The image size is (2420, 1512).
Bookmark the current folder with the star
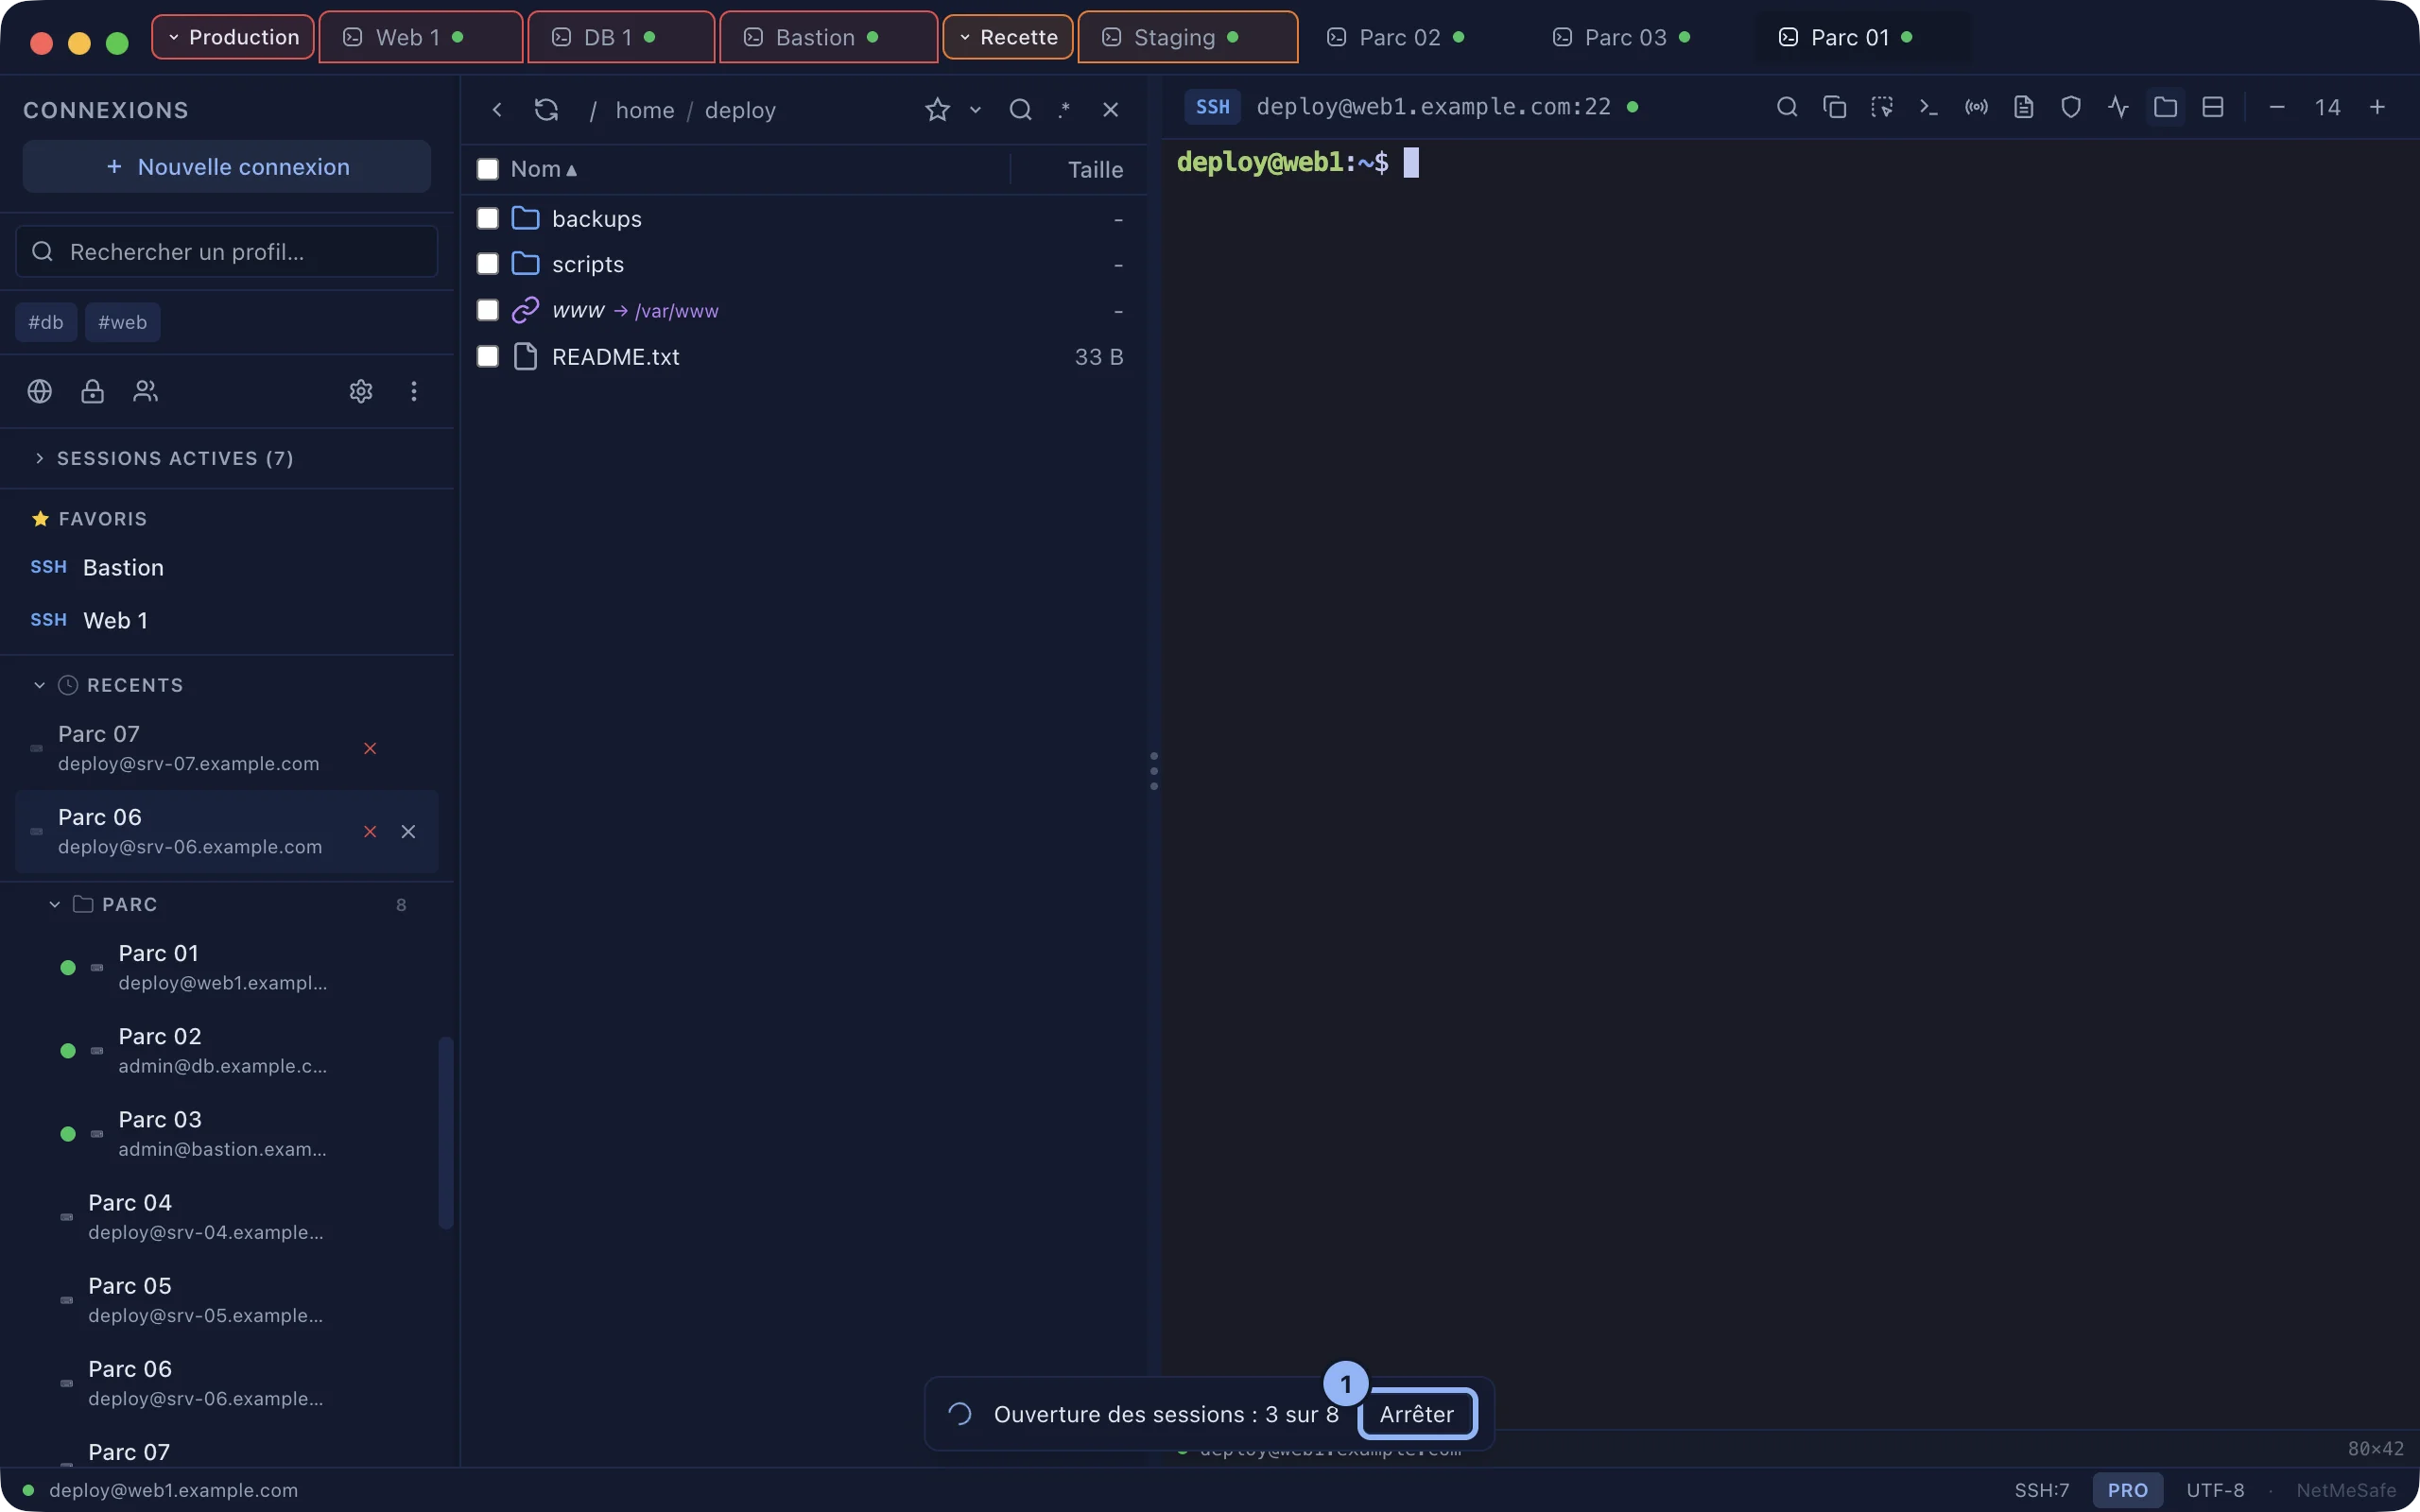(x=937, y=110)
